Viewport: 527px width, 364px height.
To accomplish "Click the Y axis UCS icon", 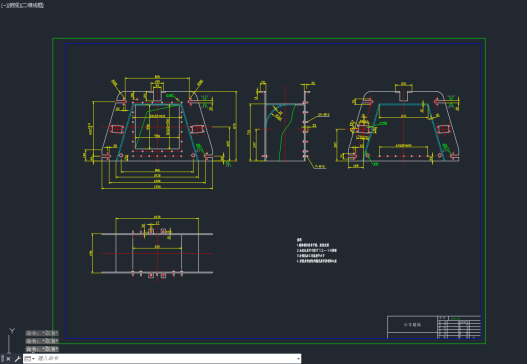I will 12,331.
